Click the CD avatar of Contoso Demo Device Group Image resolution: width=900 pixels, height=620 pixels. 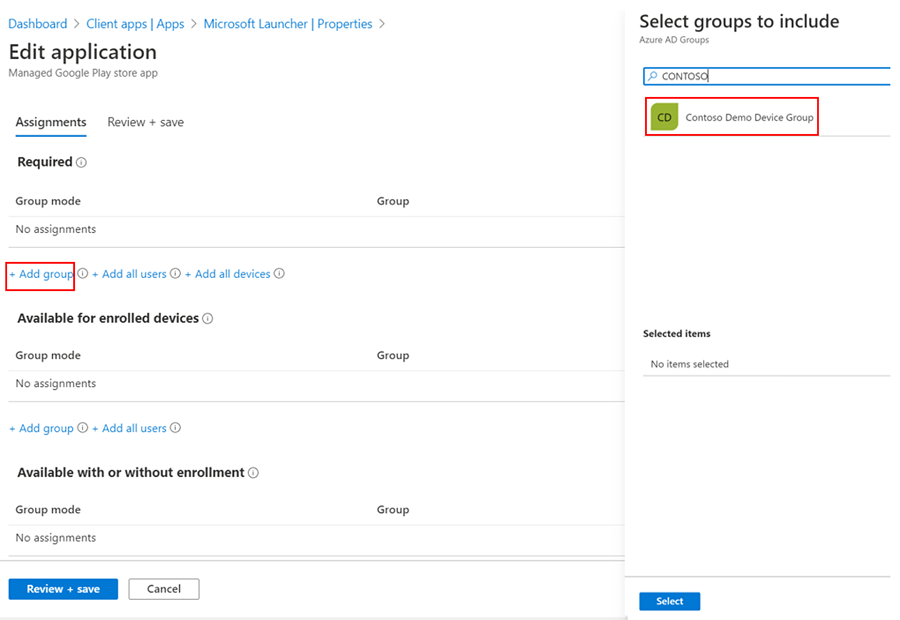pos(664,117)
